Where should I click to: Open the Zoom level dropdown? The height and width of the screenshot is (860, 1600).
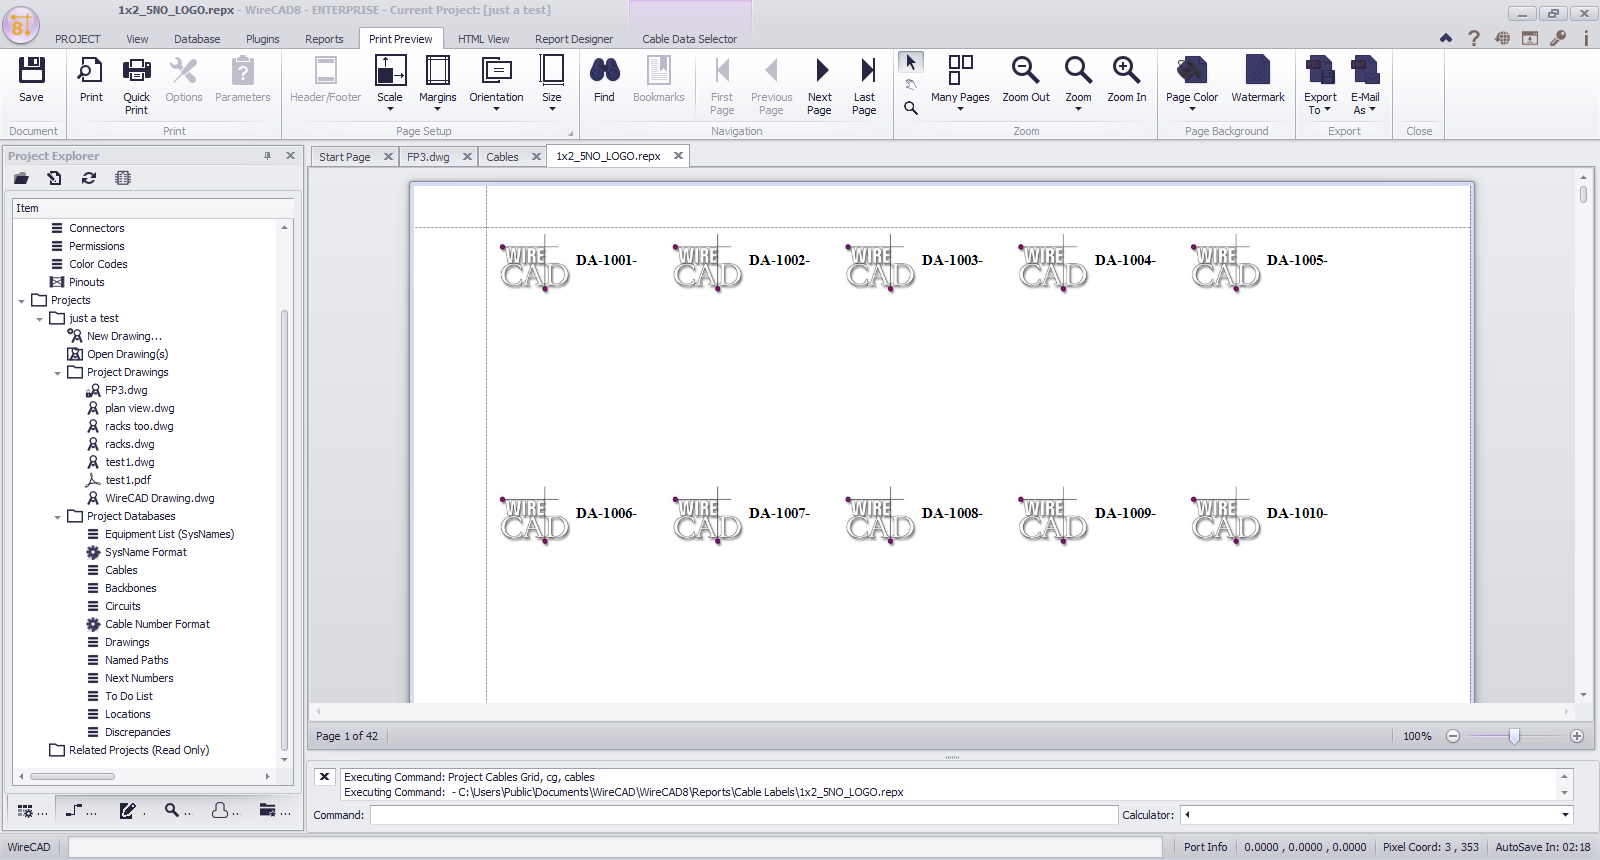click(1078, 84)
